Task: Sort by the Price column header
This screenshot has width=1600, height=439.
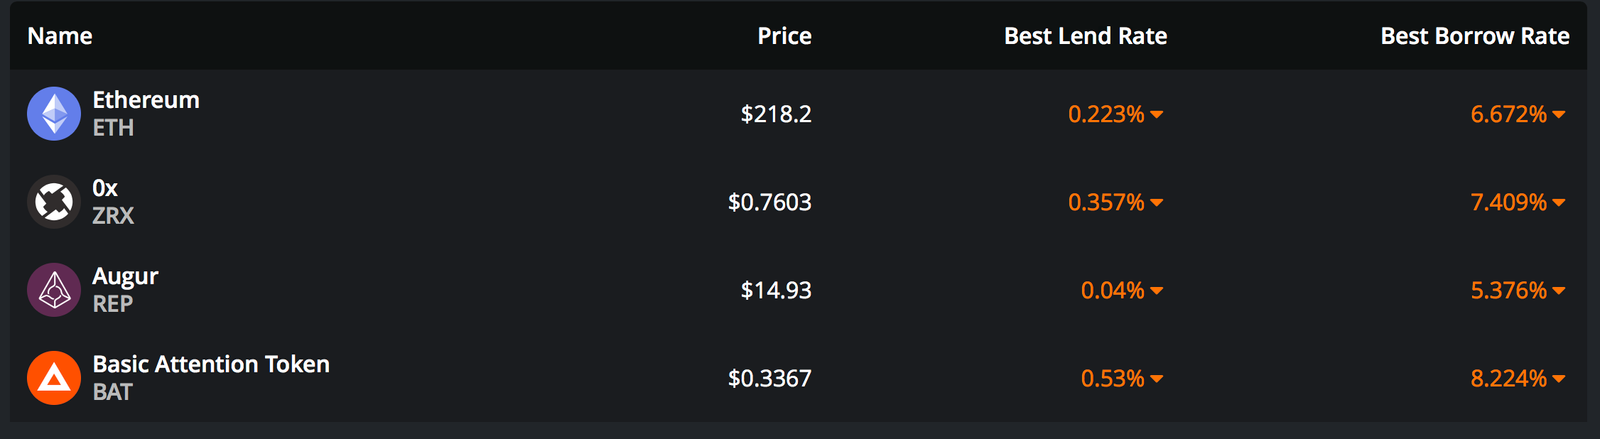Action: tap(784, 36)
